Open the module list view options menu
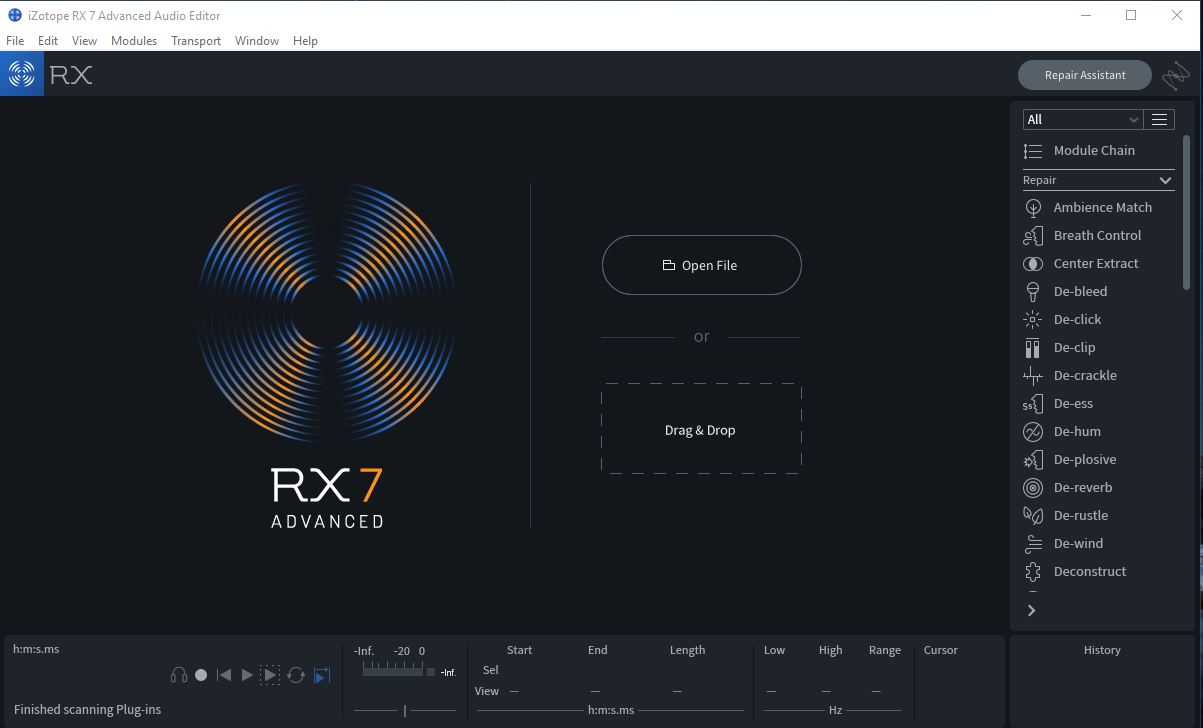Image resolution: width=1203 pixels, height=728 pixels. 1159,119
